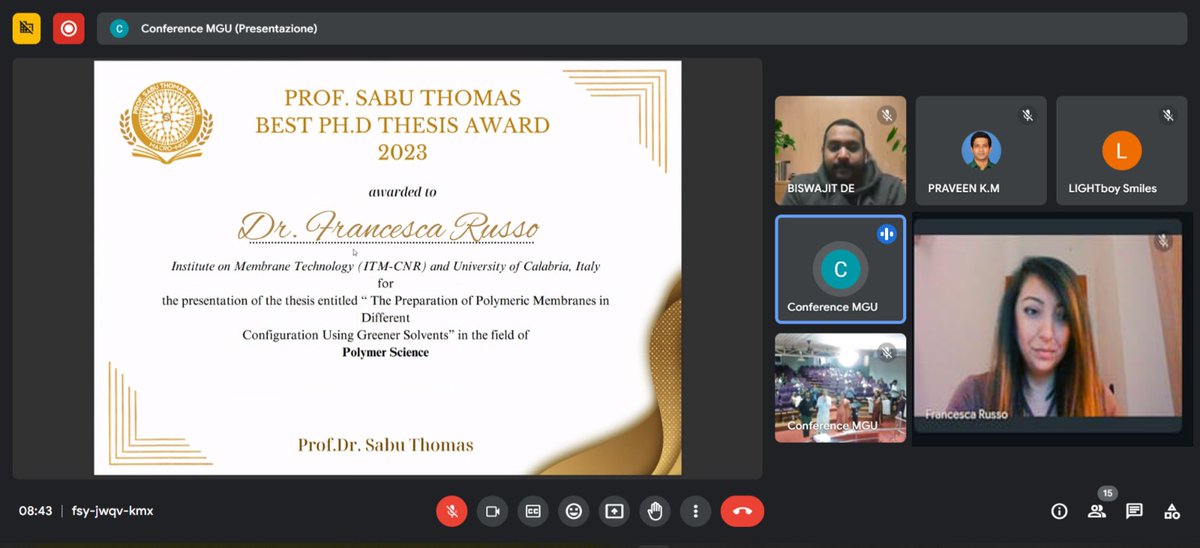The image size is (1200, 548).
Task: Select the Conference MGU auditorium video tile
Action: click(841, 388)
